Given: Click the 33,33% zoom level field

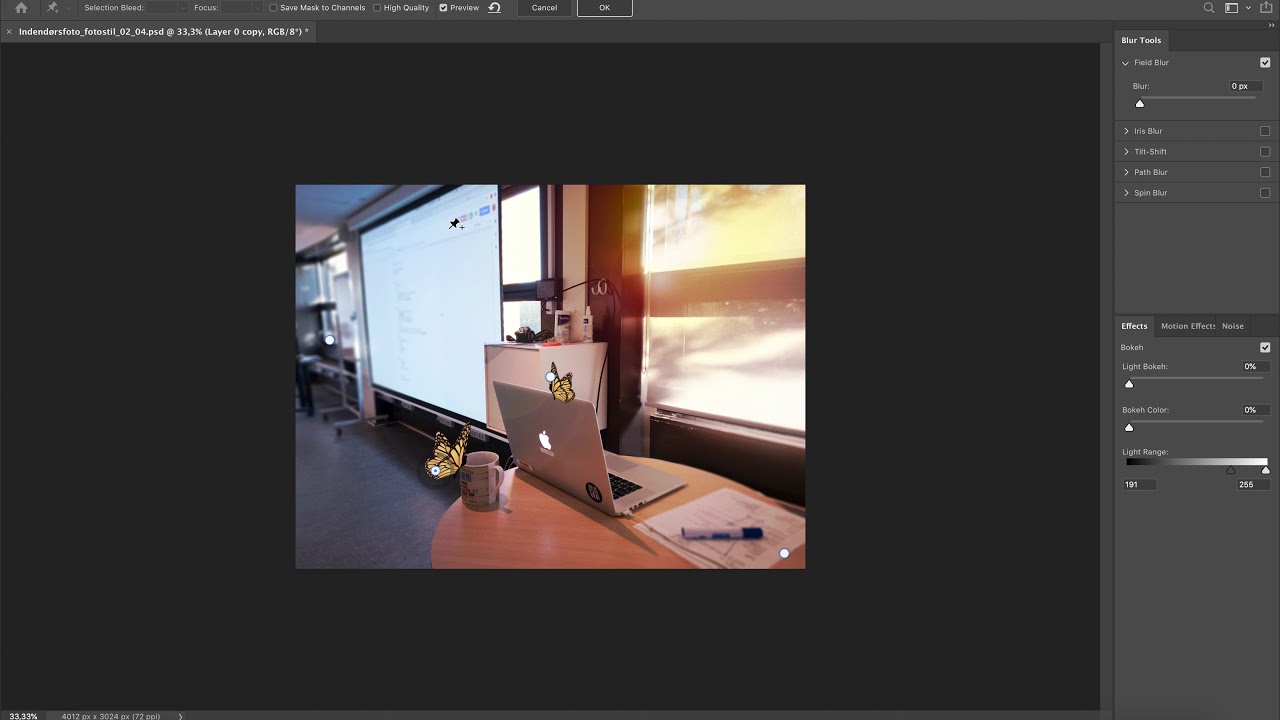Looking at the screenshot, I should point(23,716).
